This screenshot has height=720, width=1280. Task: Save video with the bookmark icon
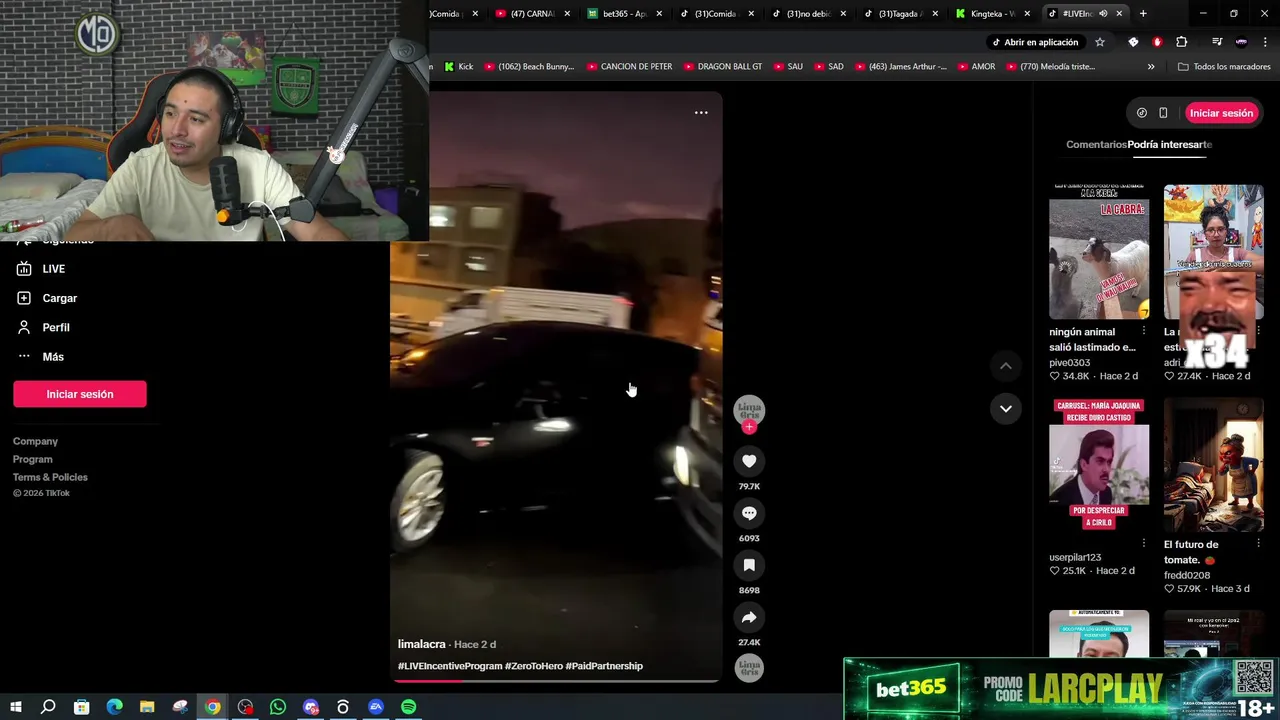coord(749,565)
